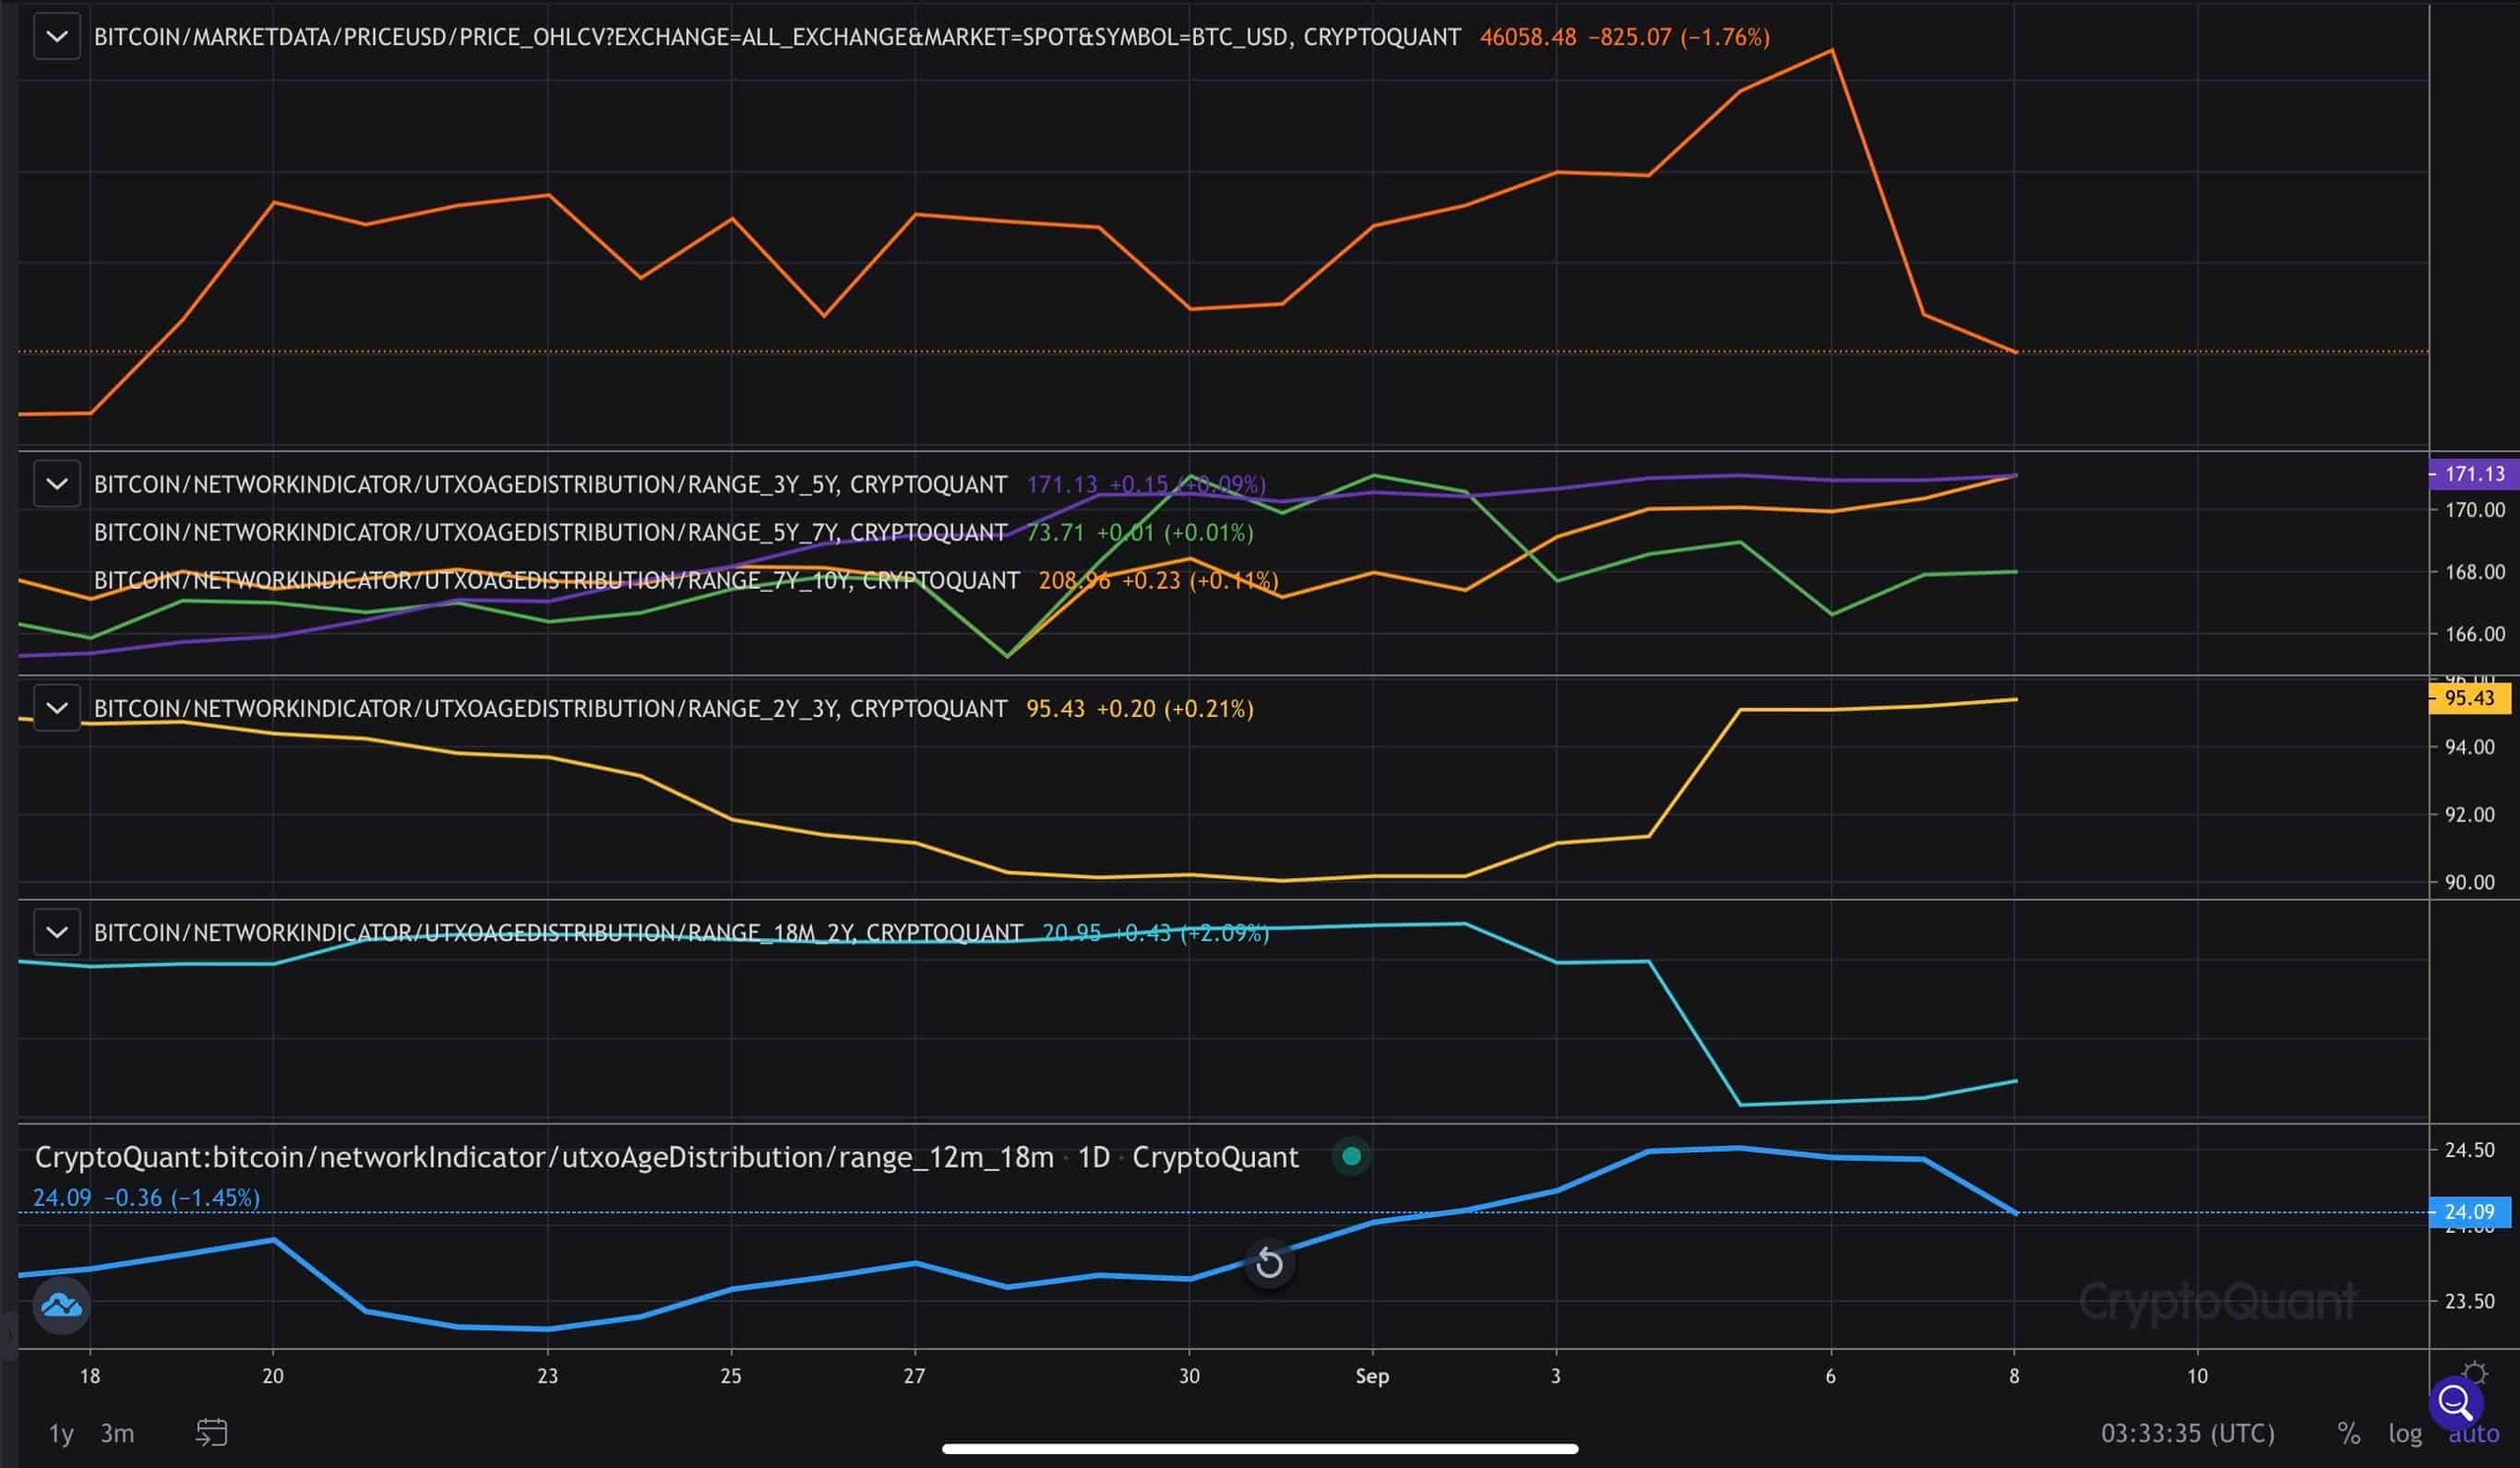
Task: Select the RANGE_18M_2Y series legend title
Action: (x=558, y=932)
